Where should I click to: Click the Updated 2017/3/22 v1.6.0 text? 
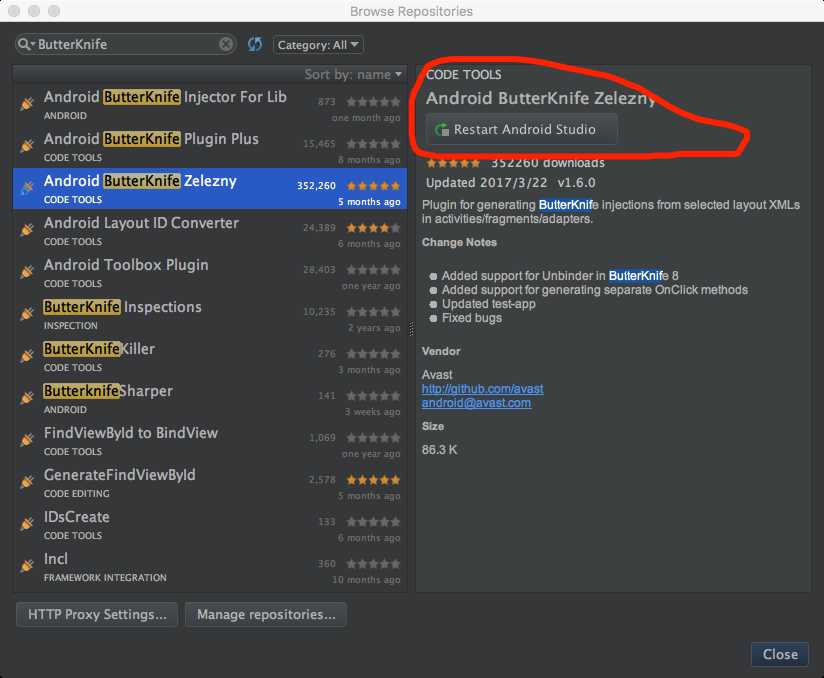pyautogui.click(x=510, y=183)
